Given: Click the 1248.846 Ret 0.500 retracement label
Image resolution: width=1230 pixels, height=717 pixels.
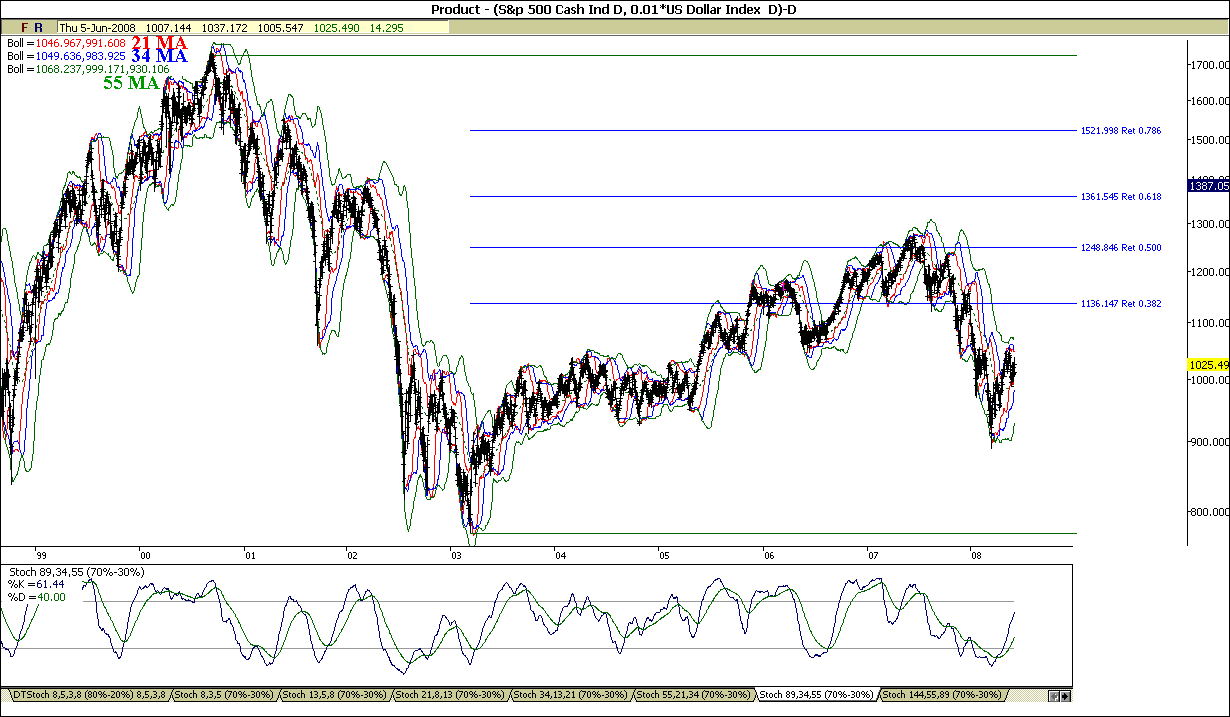Looking at the screenshot, I should point(1121,248).
